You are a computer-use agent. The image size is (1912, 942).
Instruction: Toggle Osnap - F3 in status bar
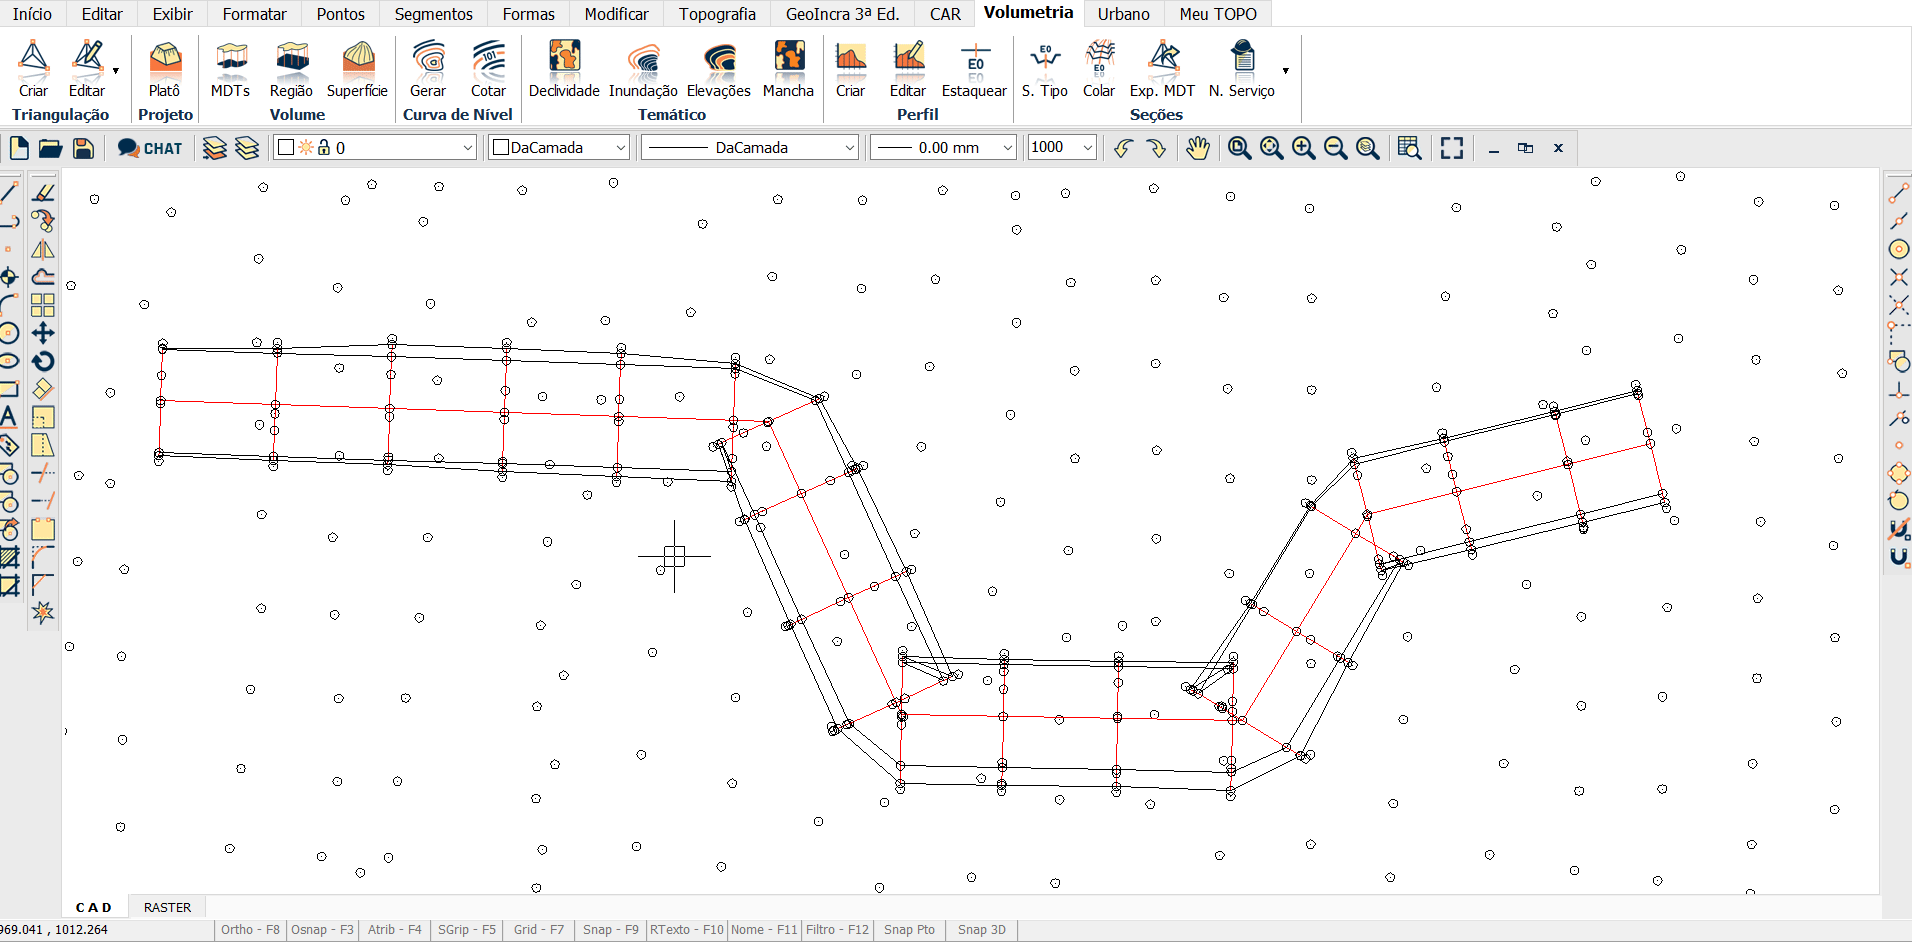[x=322, y=930]
